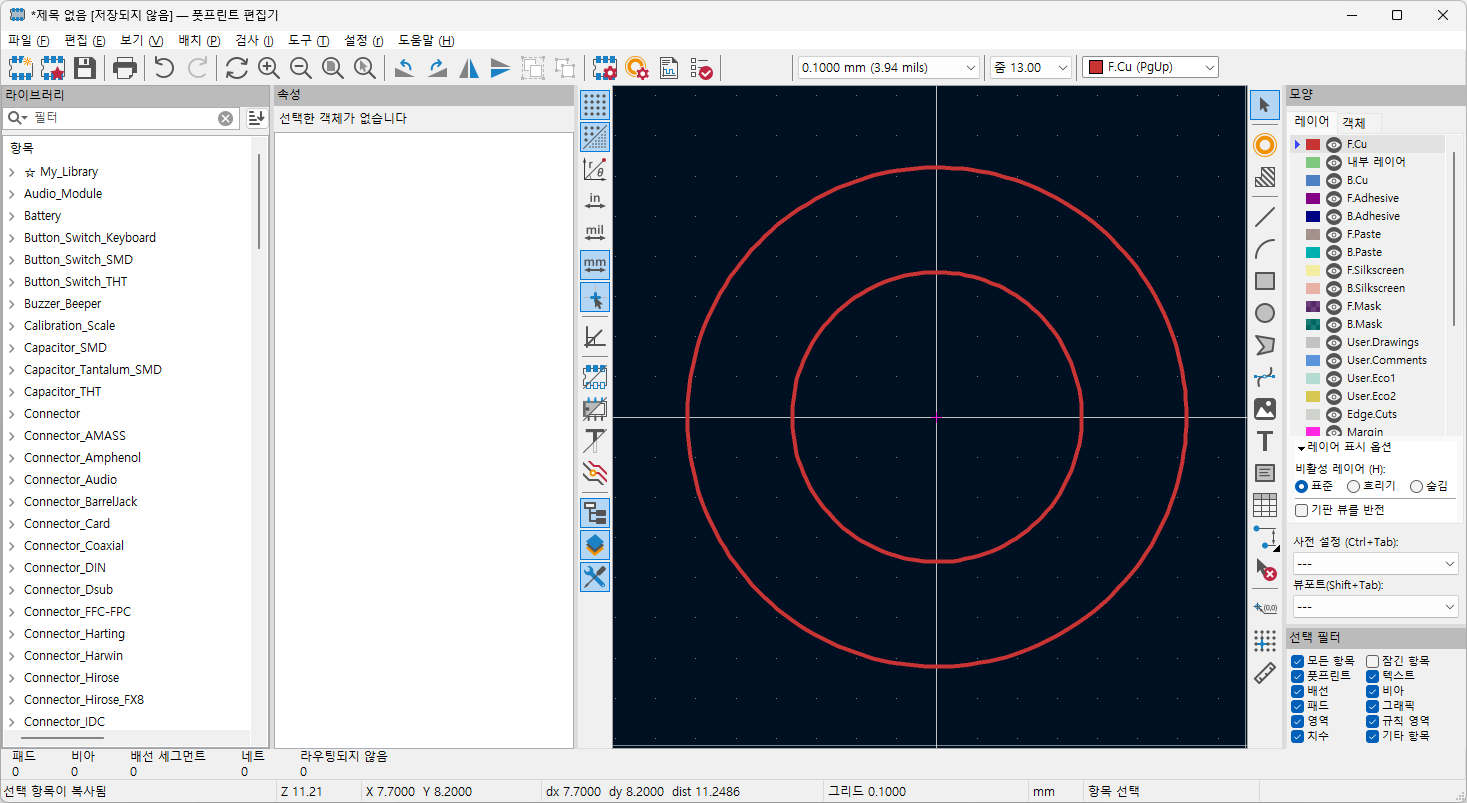Click the User.Eco2 color swatch
The height and width of the screenshot is (803, 1467).
coord(1313,396)
